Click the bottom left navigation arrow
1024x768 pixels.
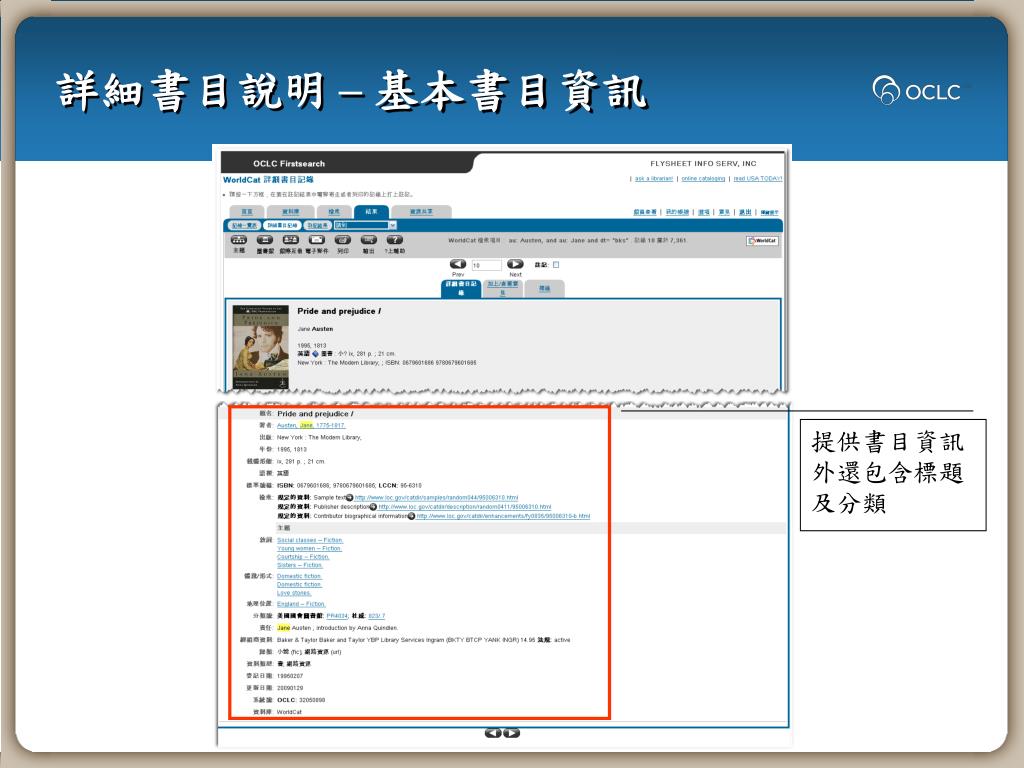click(x=493, y=733)
